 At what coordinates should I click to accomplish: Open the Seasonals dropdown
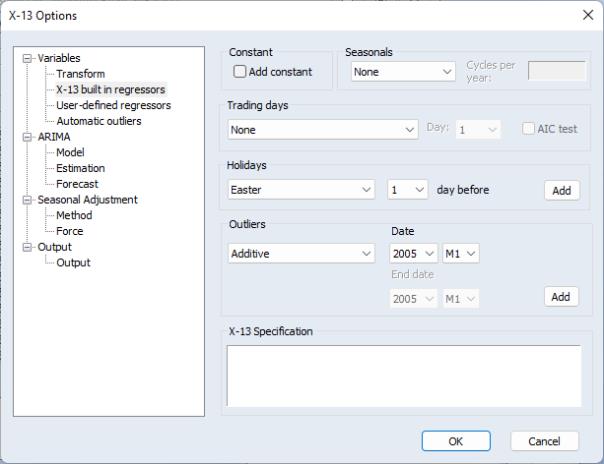(403, 72)
